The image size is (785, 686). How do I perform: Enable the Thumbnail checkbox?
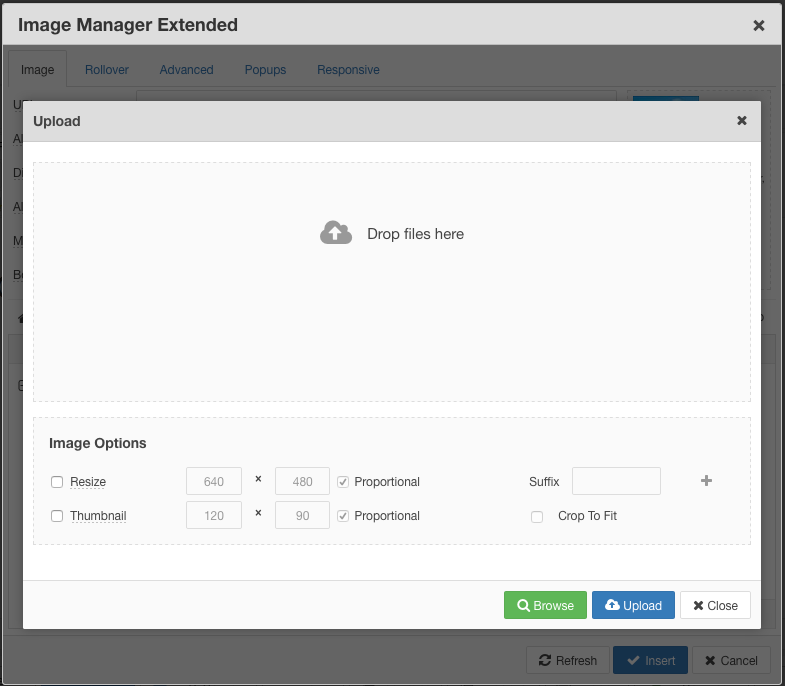[57, 516]
